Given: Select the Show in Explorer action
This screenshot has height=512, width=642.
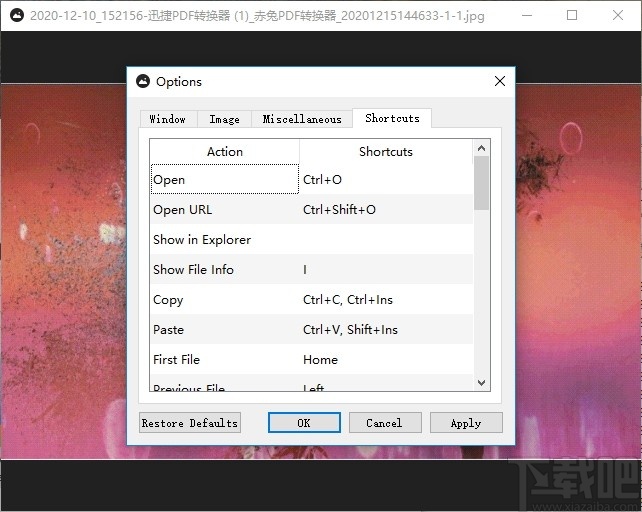Looking at the screenshot, I should pyautogui.click(x=225, y=239).
